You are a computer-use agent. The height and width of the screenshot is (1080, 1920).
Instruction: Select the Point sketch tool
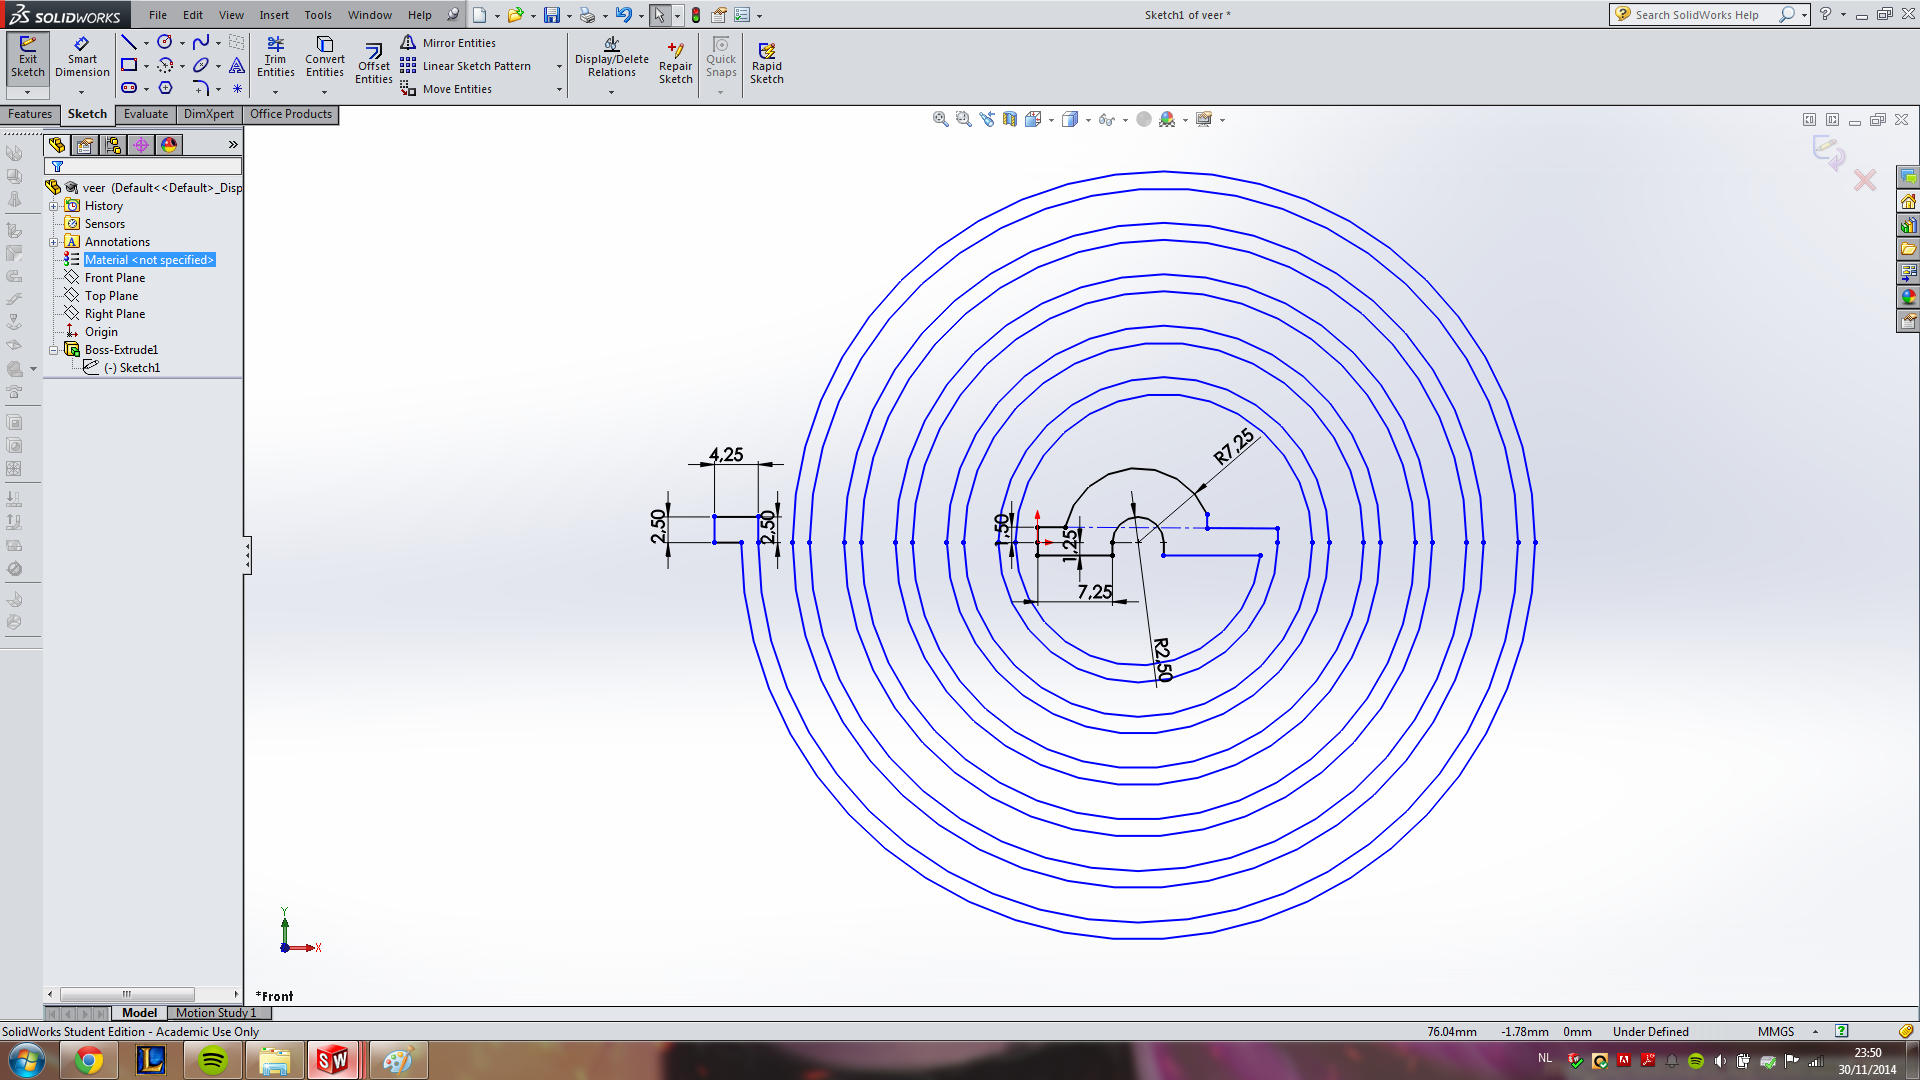coord(237,88)
